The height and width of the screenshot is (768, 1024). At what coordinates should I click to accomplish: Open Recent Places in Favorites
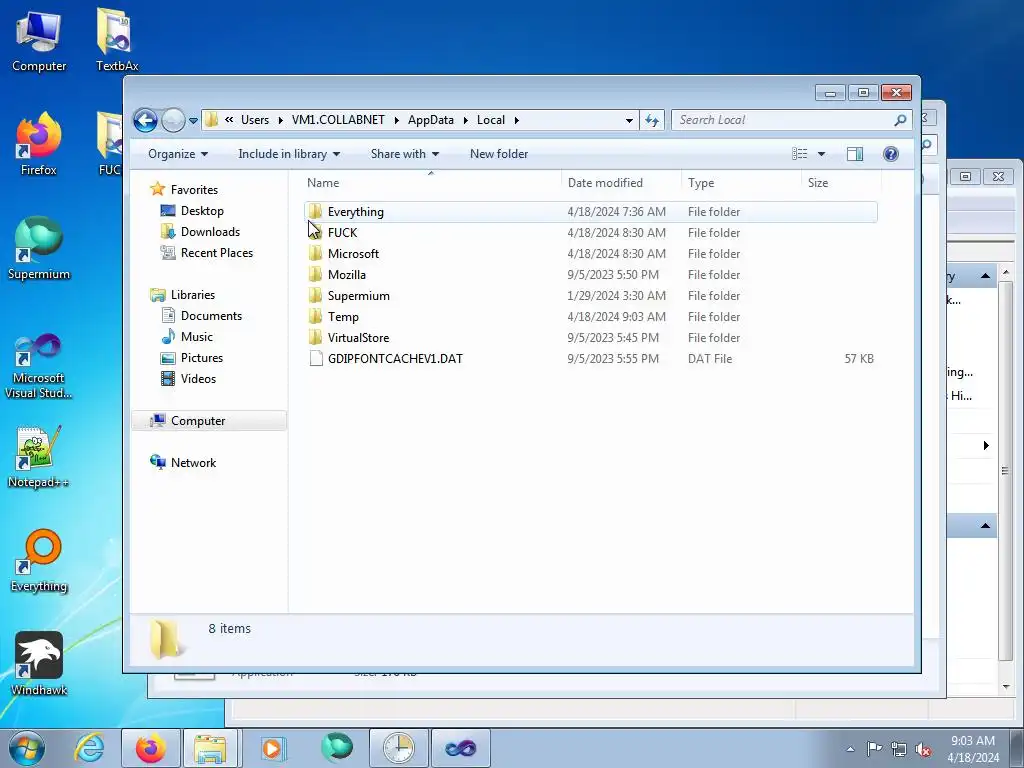(x=216, y=253)
